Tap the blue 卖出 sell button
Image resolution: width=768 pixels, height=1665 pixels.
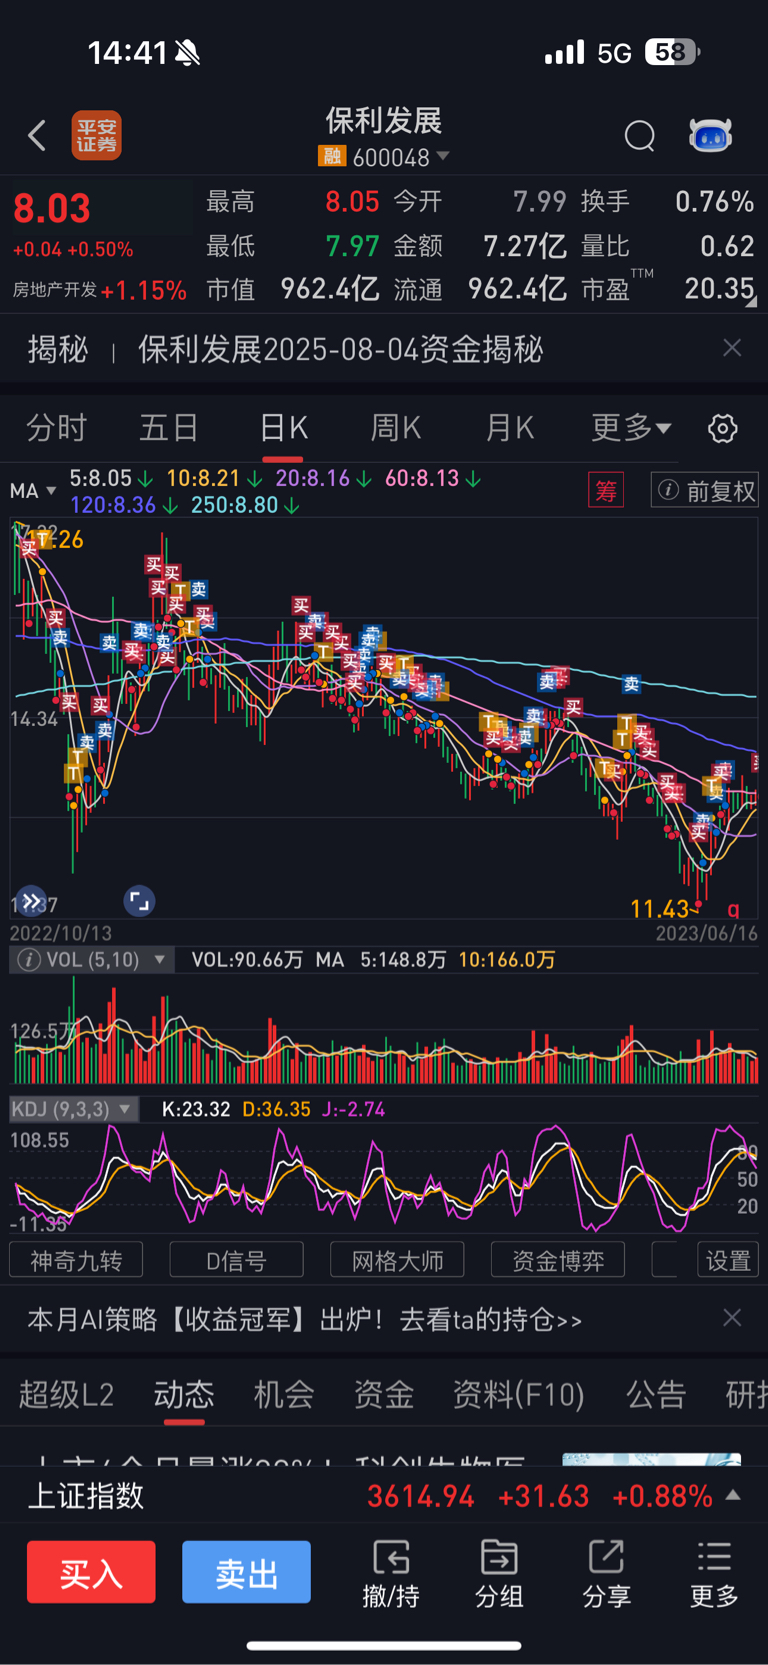point(246,1572)
